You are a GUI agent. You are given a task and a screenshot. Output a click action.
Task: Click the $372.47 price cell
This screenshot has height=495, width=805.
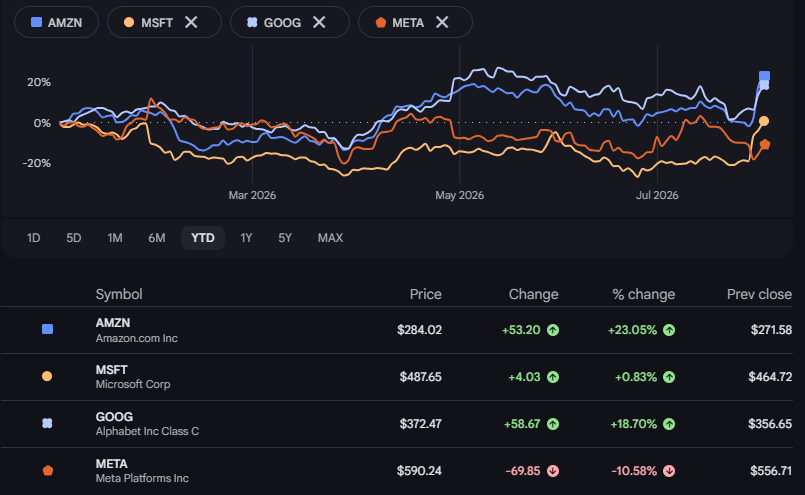(x=421, y=424)
